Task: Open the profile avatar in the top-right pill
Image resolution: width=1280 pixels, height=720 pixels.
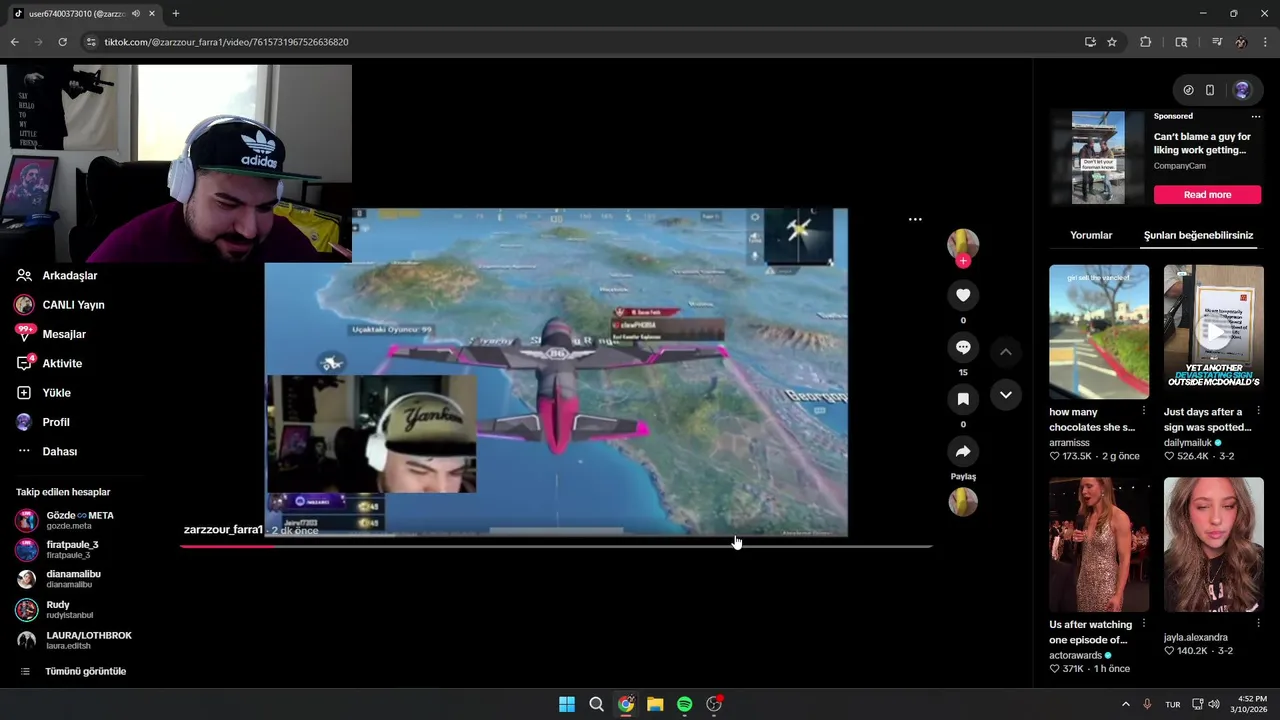Action: (1242, 90)
